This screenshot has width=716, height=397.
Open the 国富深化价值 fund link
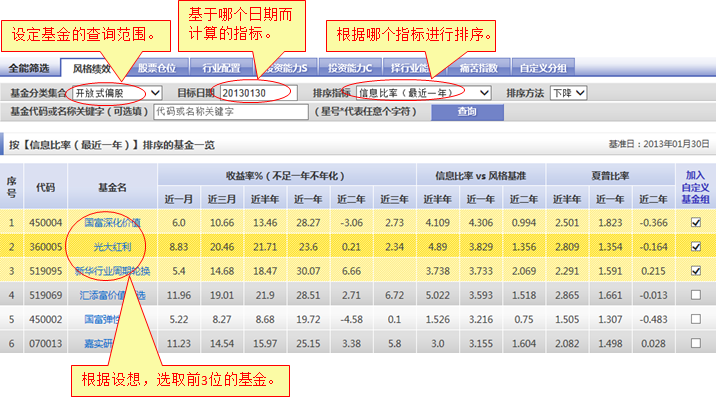112,222
